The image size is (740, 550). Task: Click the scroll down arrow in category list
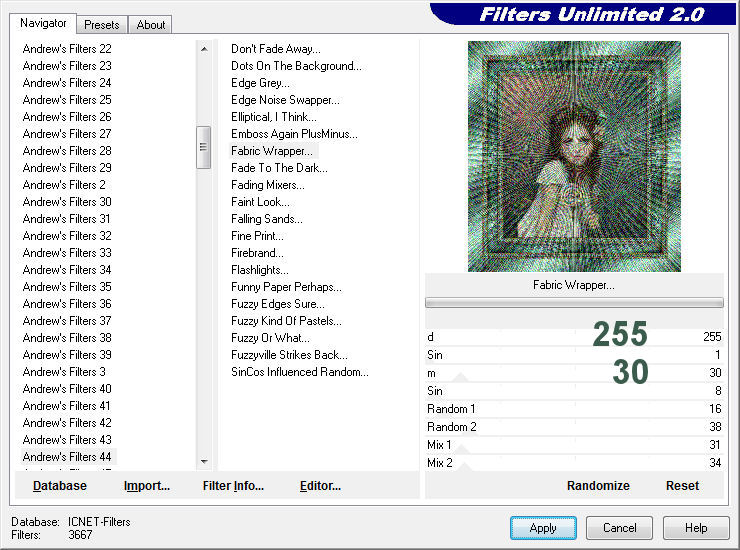click(204, 461)
